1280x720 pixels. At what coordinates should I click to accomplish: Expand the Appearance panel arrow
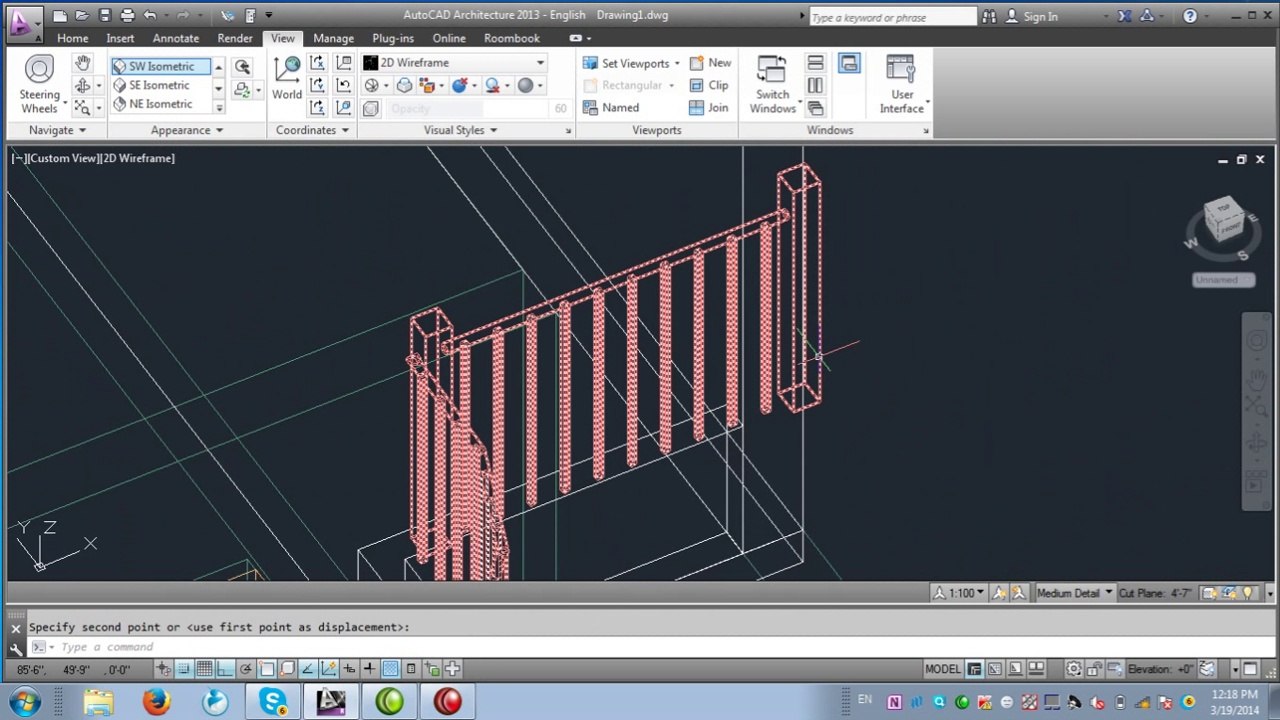coord(219,130)
